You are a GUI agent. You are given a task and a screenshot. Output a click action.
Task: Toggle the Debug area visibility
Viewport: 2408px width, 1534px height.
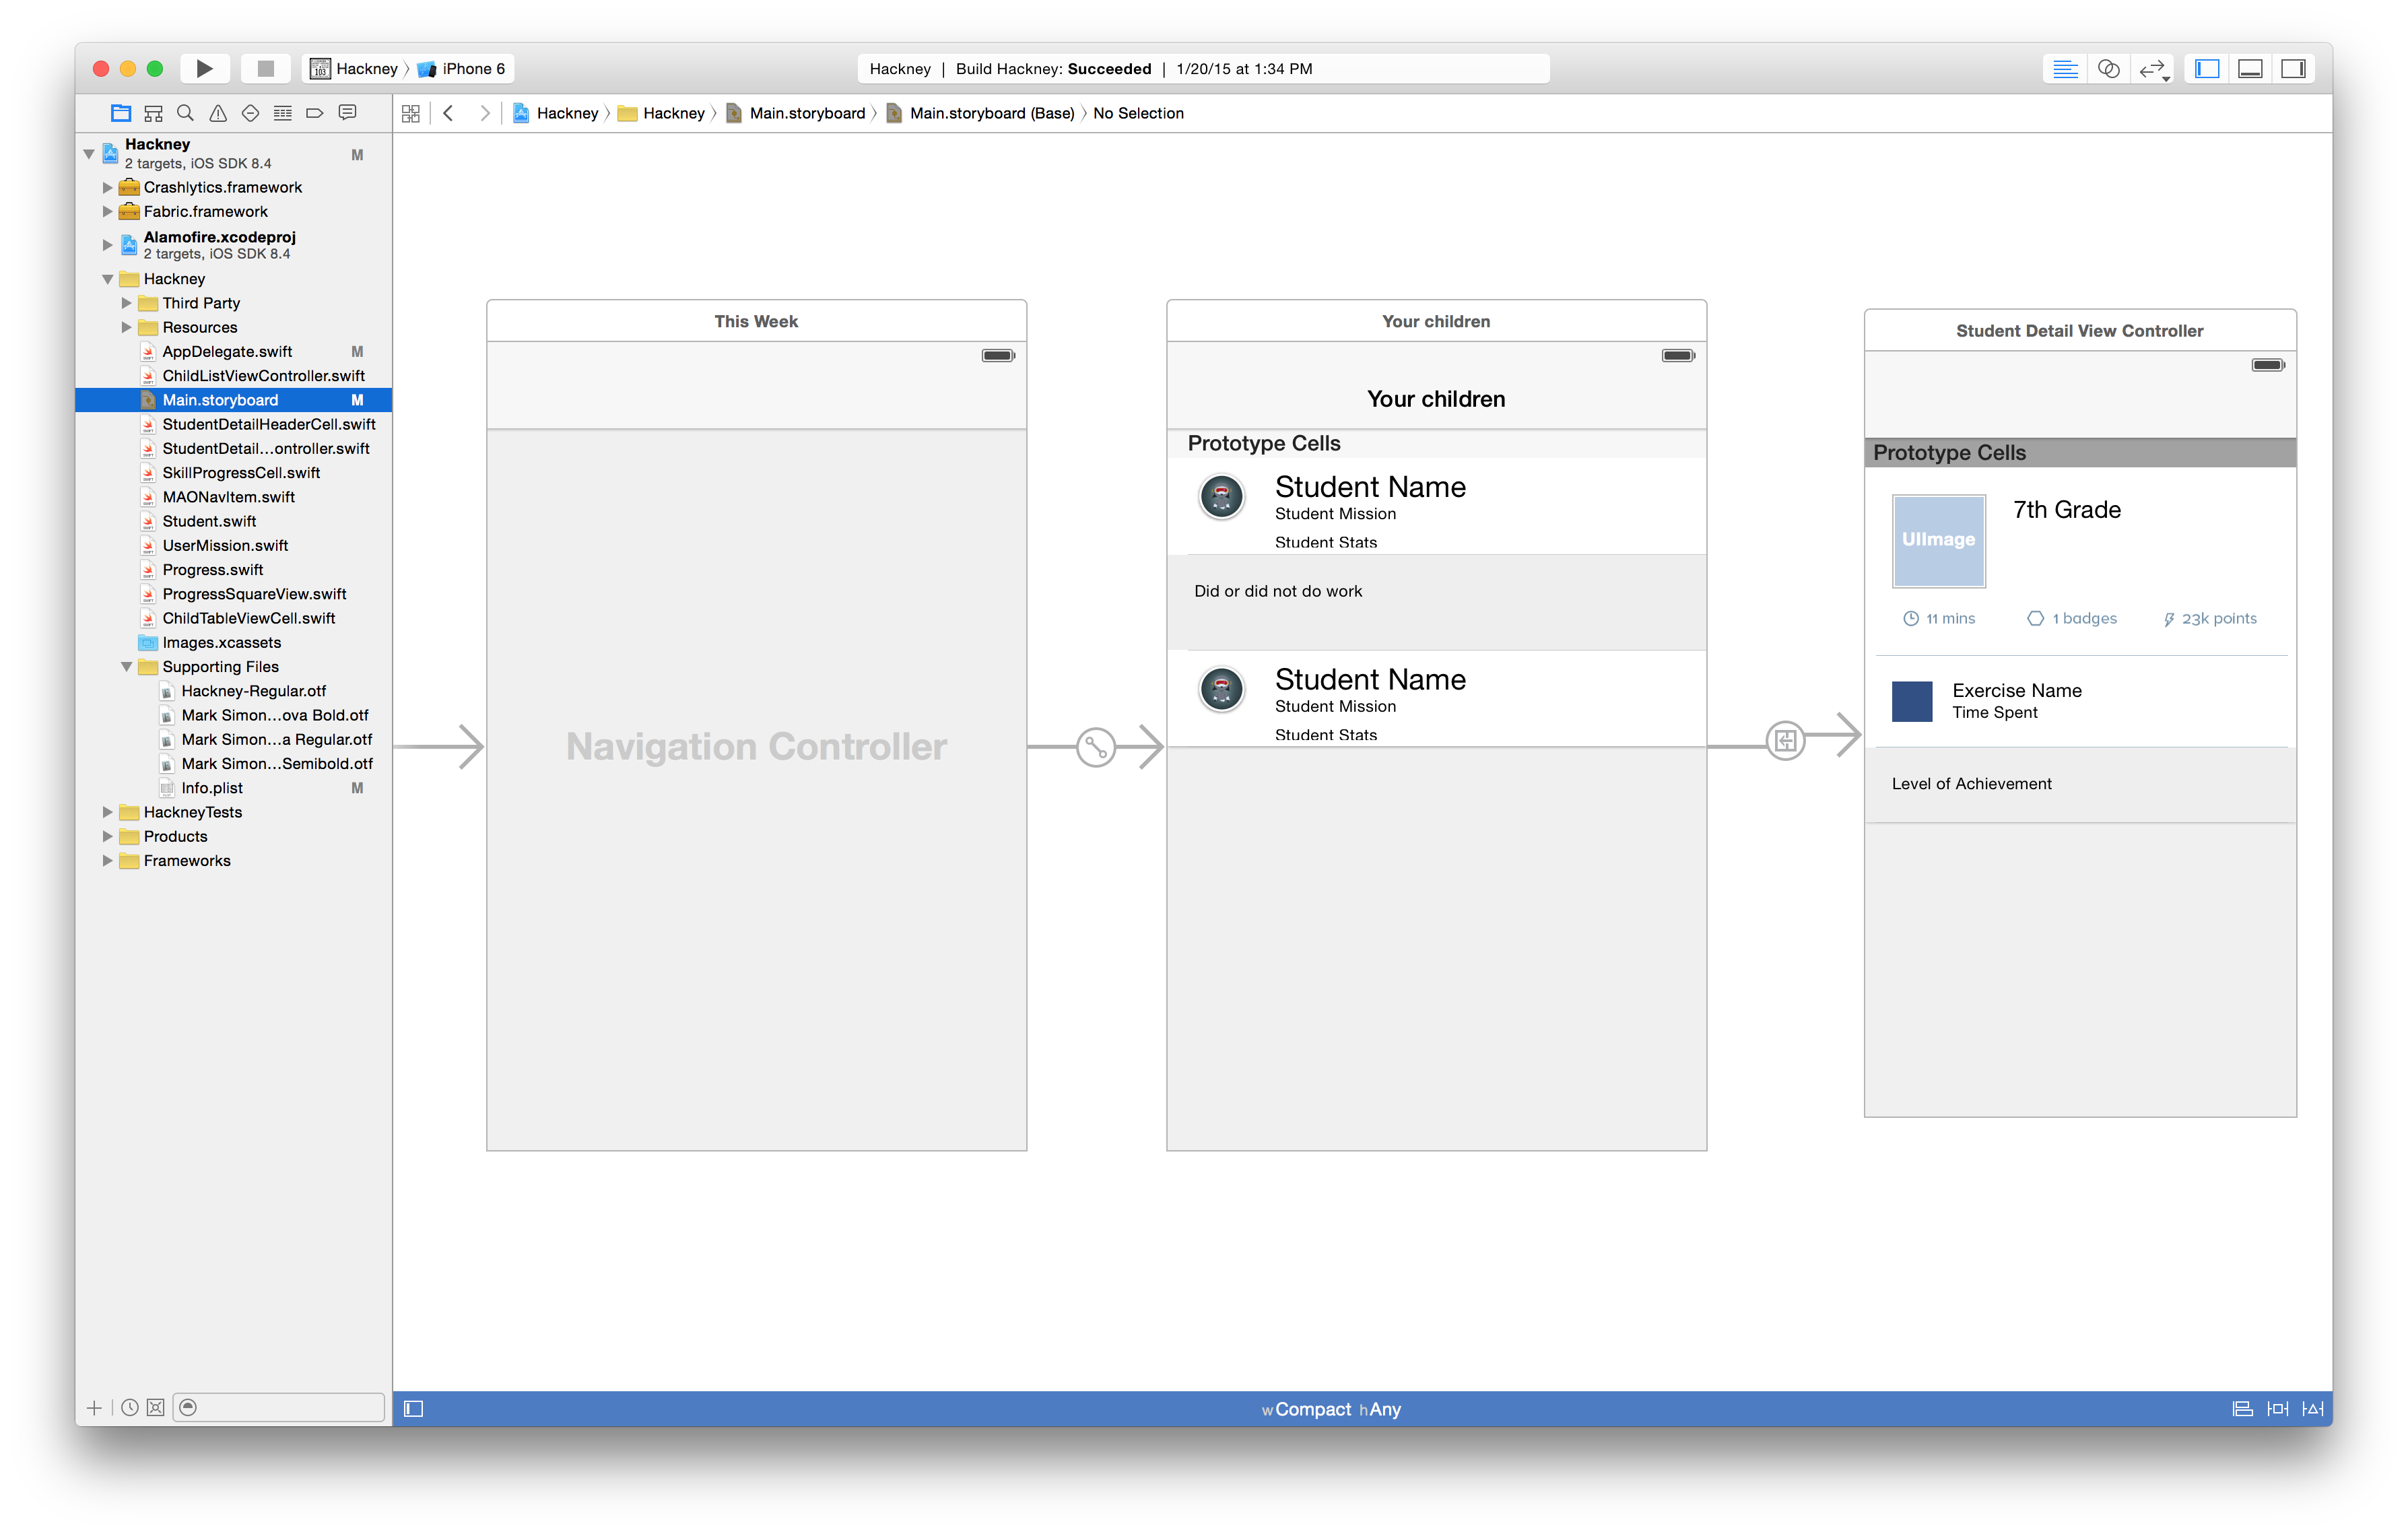pos(2250,68)
